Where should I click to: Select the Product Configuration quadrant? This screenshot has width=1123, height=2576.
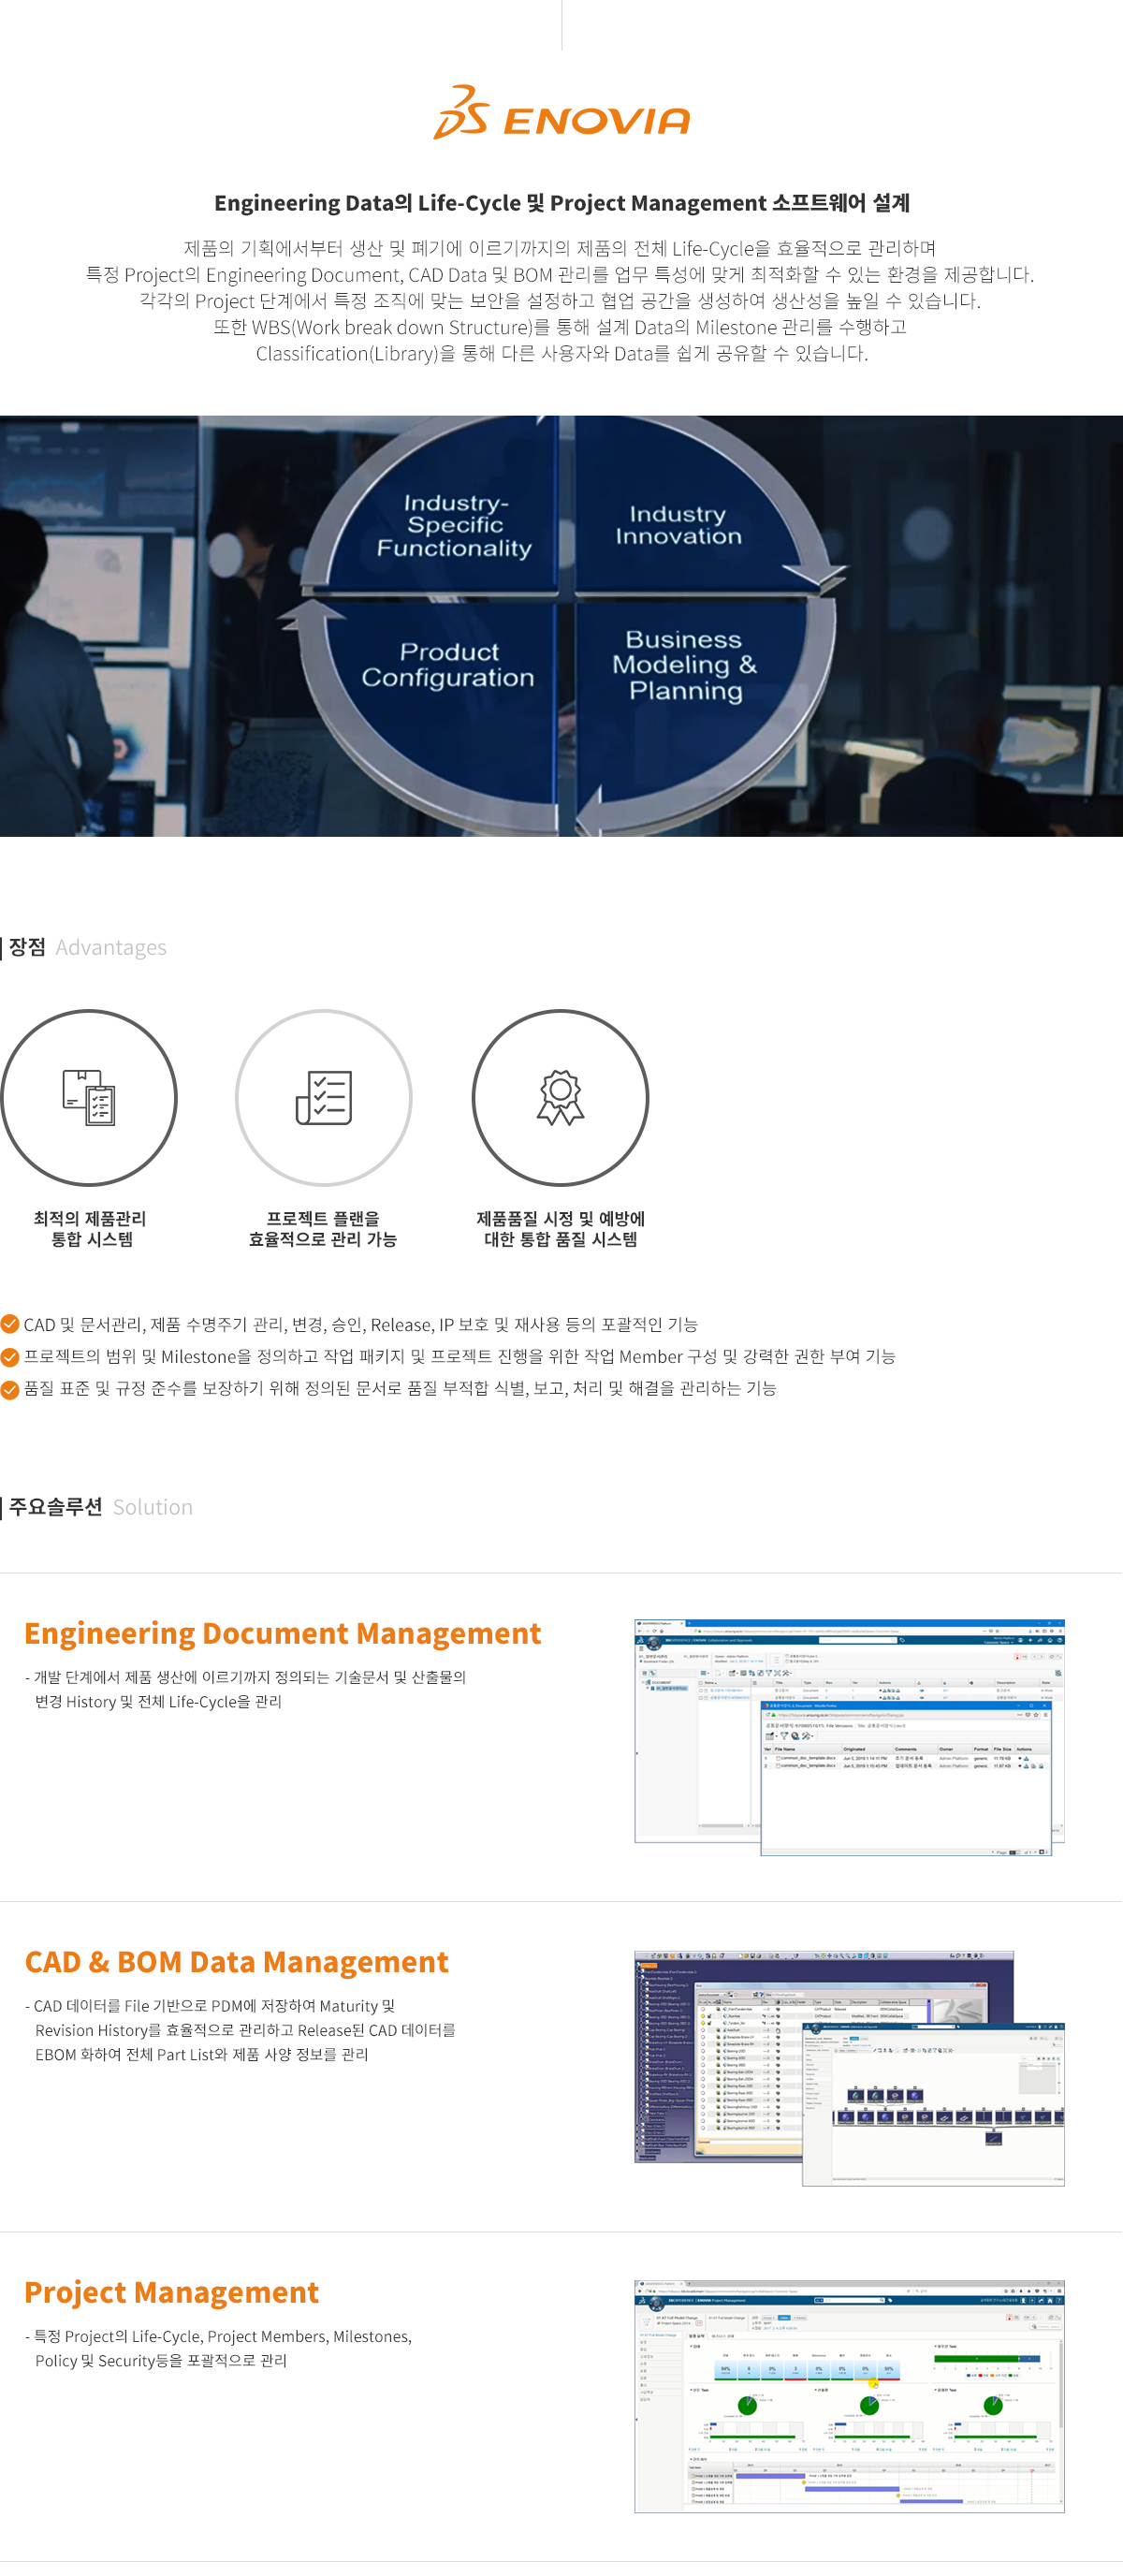(448, 664)
